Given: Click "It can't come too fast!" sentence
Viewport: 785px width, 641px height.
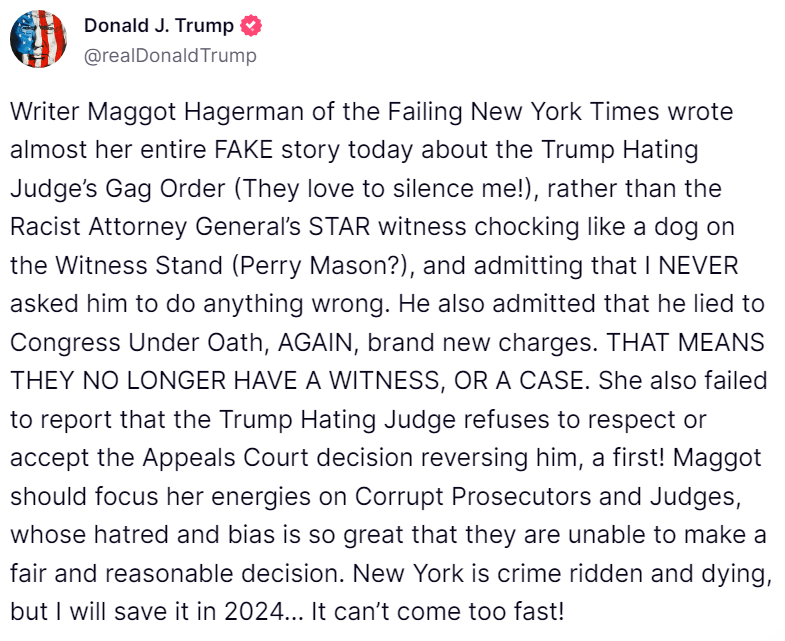Looking at the screenshot, I should tap(439, 609).
